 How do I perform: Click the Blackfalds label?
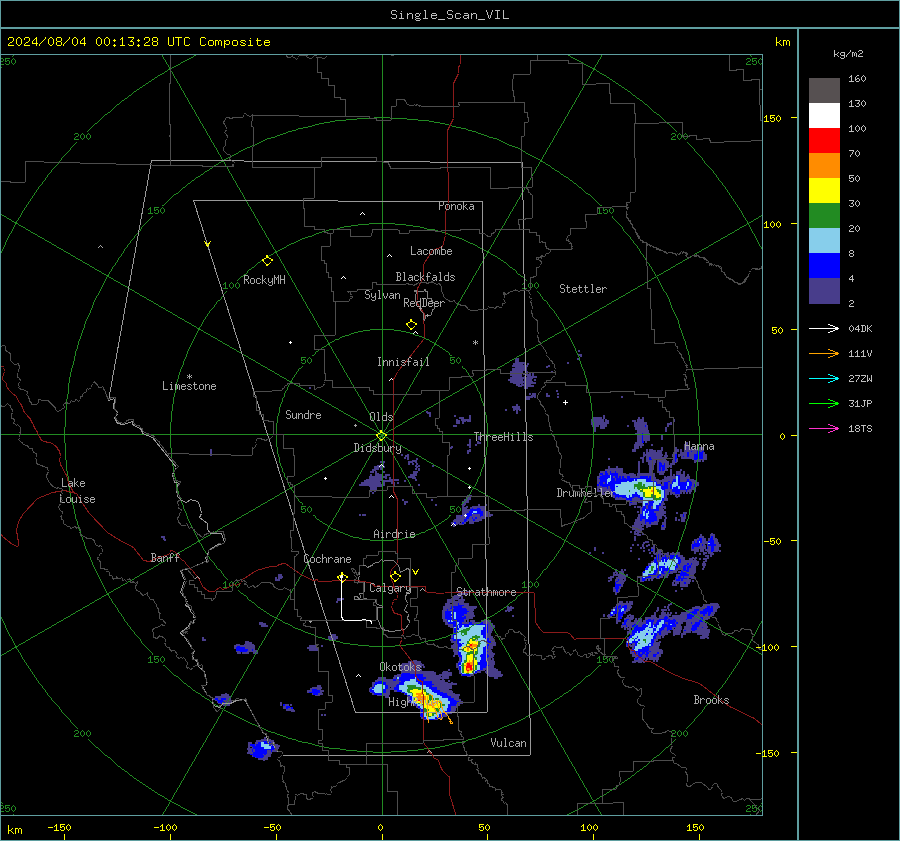(425, 277)
